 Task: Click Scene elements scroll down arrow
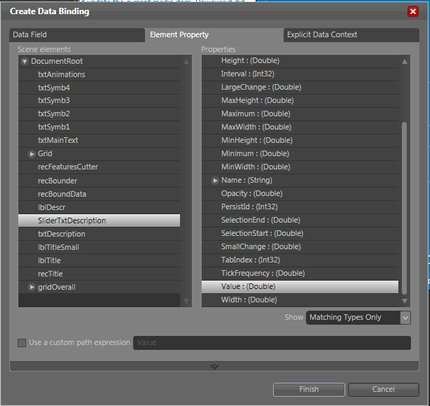coord(186,301)
